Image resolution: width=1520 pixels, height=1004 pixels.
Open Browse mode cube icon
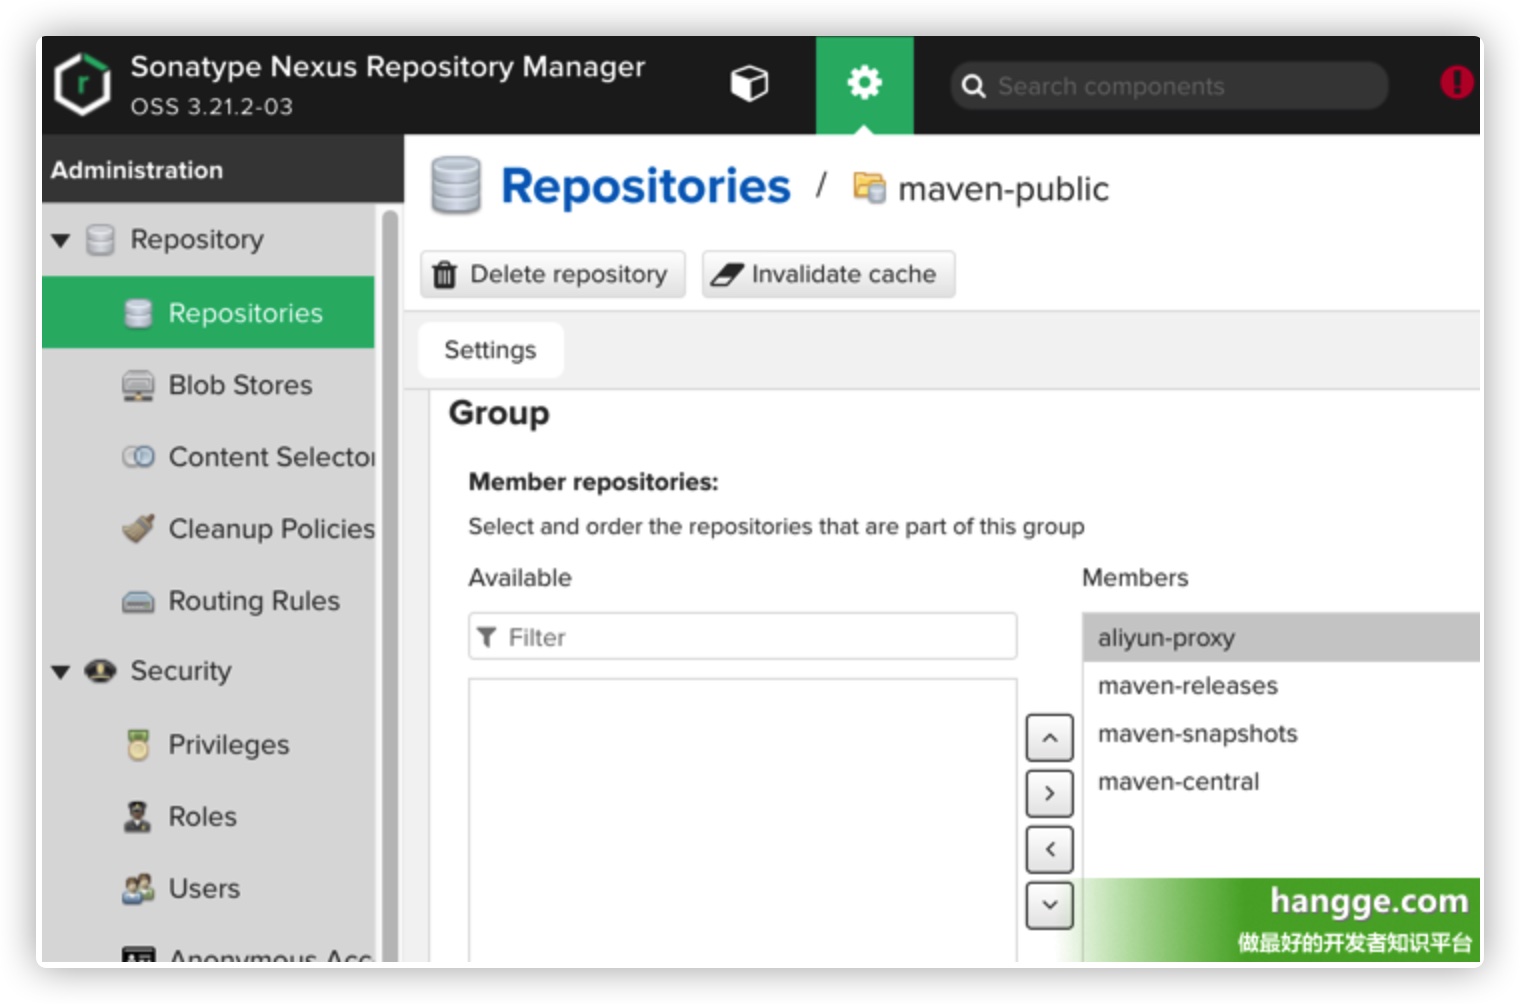(x=749, y=84)
